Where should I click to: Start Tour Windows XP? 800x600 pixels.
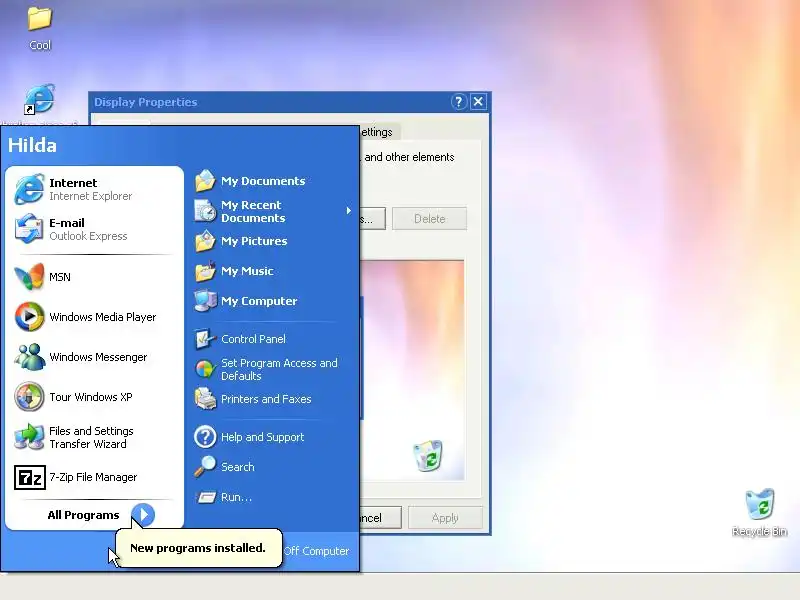coord(94,396)
